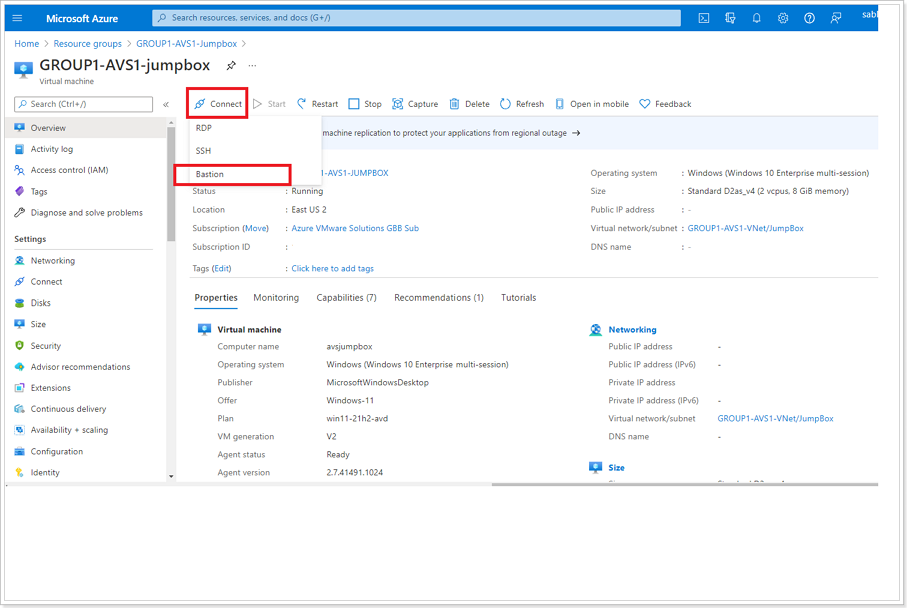The width and height of the screenshot is (907, 608).
Task: Capture the virtual machine image
Action: click(x=415, y=104)
